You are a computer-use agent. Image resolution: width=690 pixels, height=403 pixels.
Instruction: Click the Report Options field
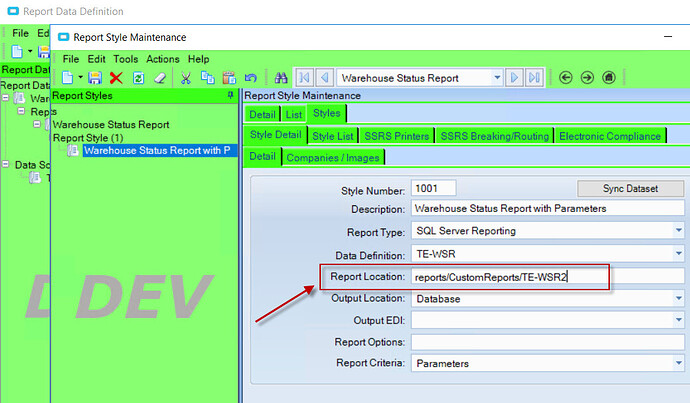pos(547,342)
